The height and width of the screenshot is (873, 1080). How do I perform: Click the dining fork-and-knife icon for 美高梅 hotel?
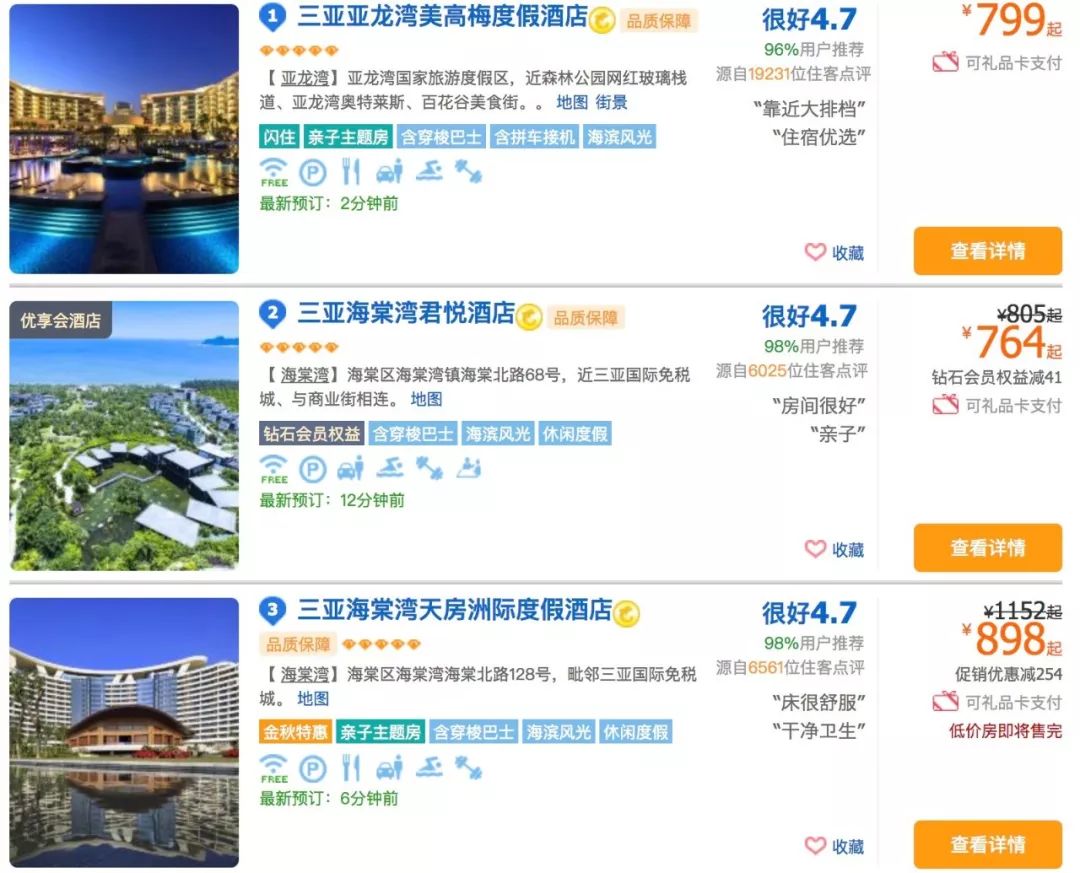[350, 171]
